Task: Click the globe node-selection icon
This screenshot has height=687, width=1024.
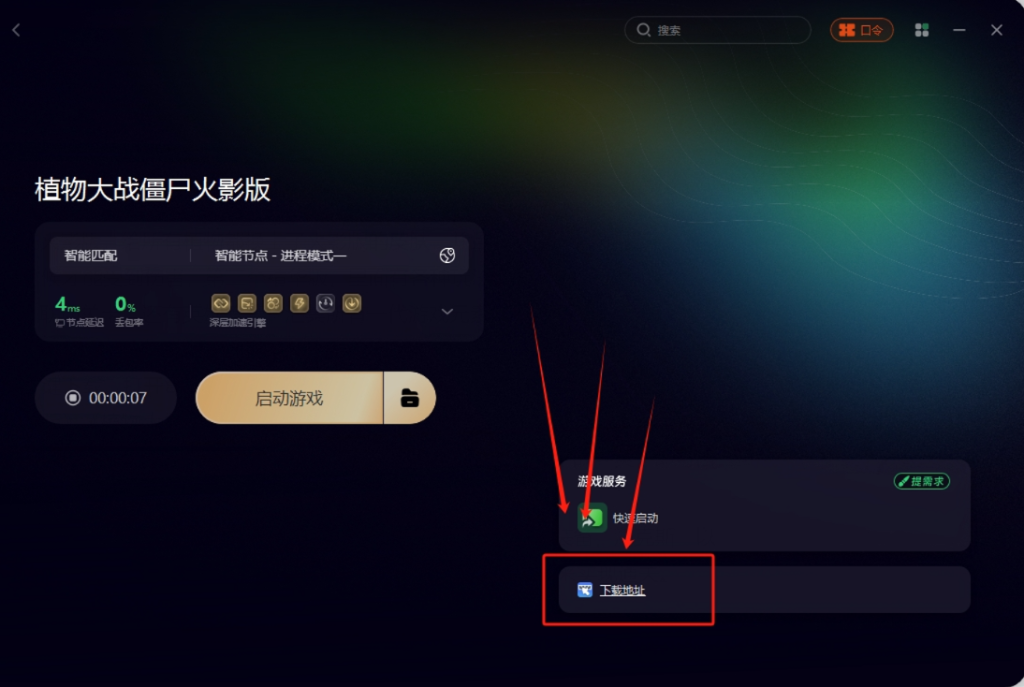Action: pos(447,255)
